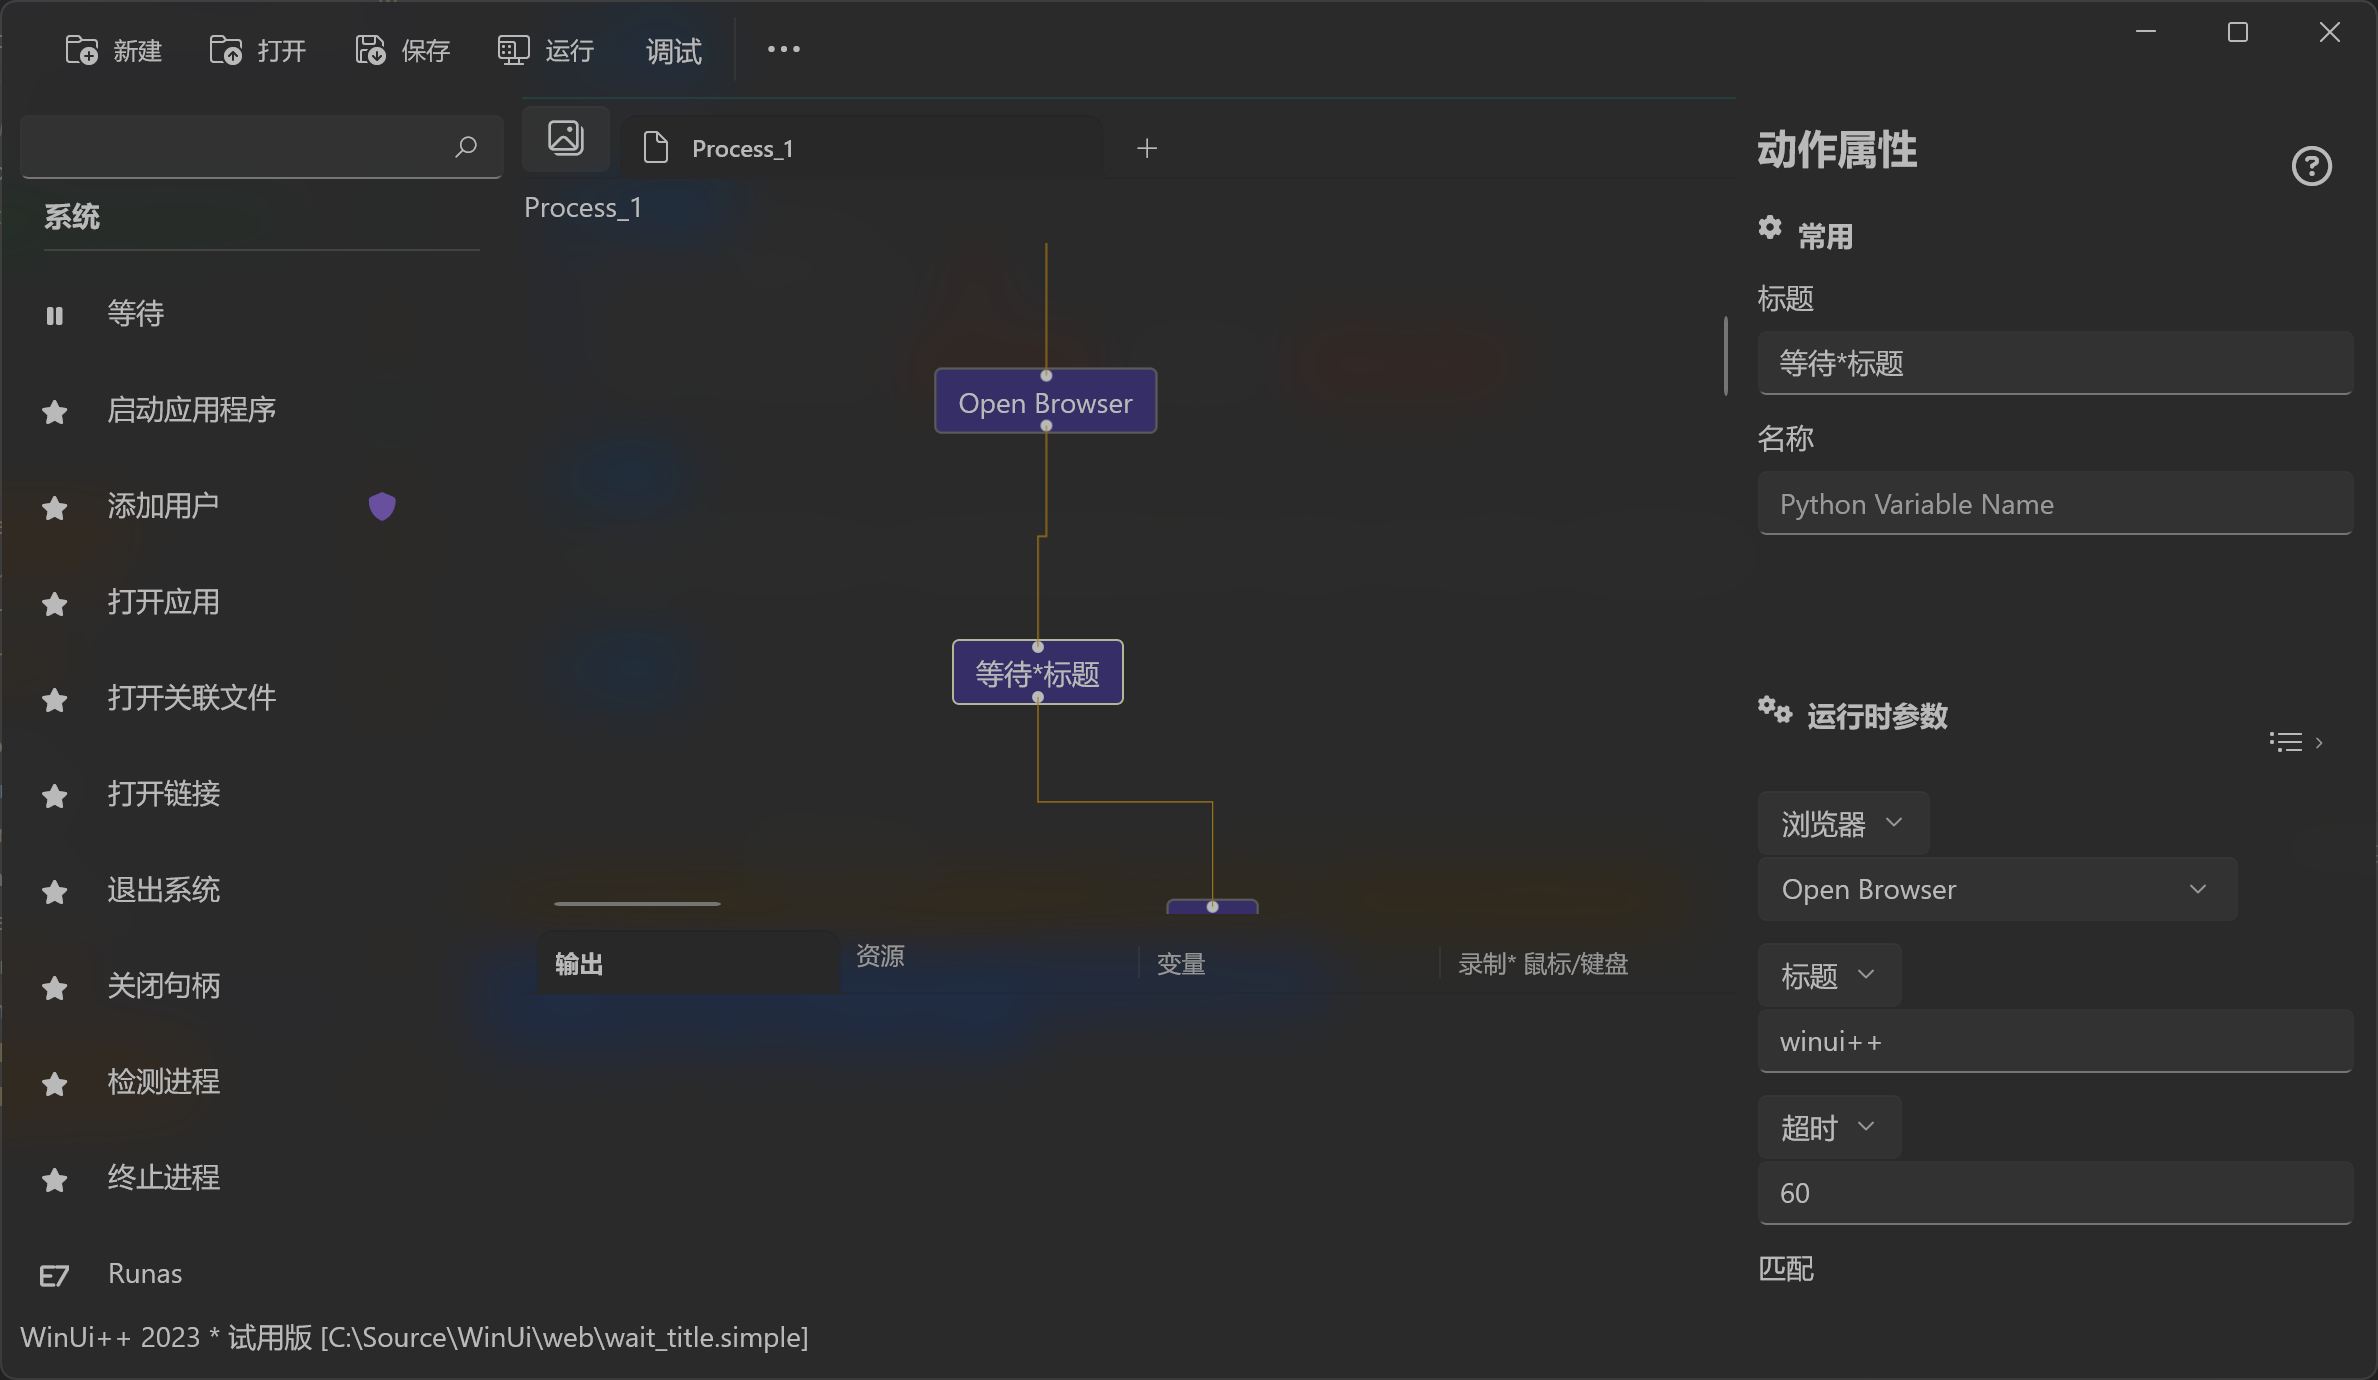Click the search magnifier icon

465,148
